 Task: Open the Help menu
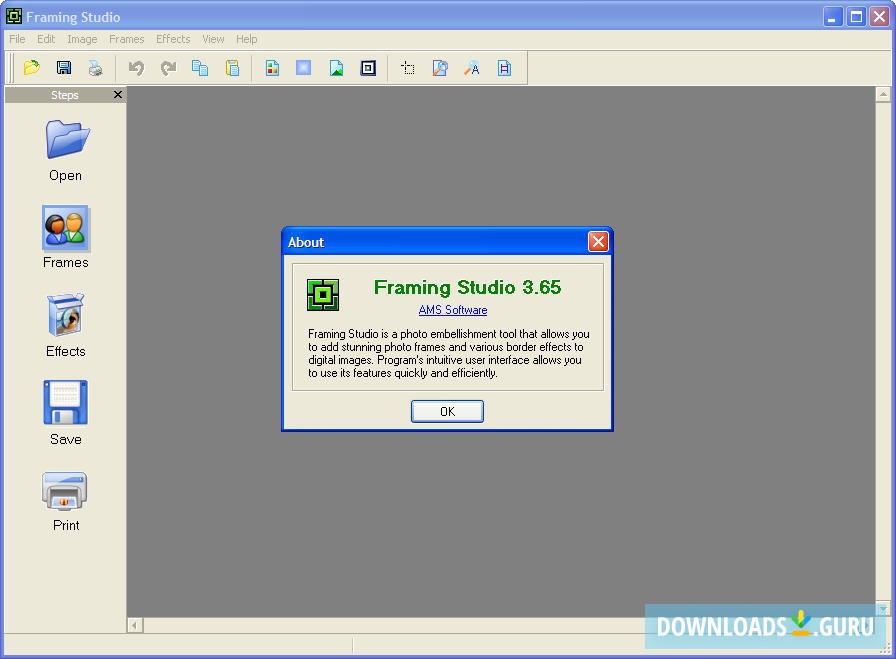click(246, 39)
